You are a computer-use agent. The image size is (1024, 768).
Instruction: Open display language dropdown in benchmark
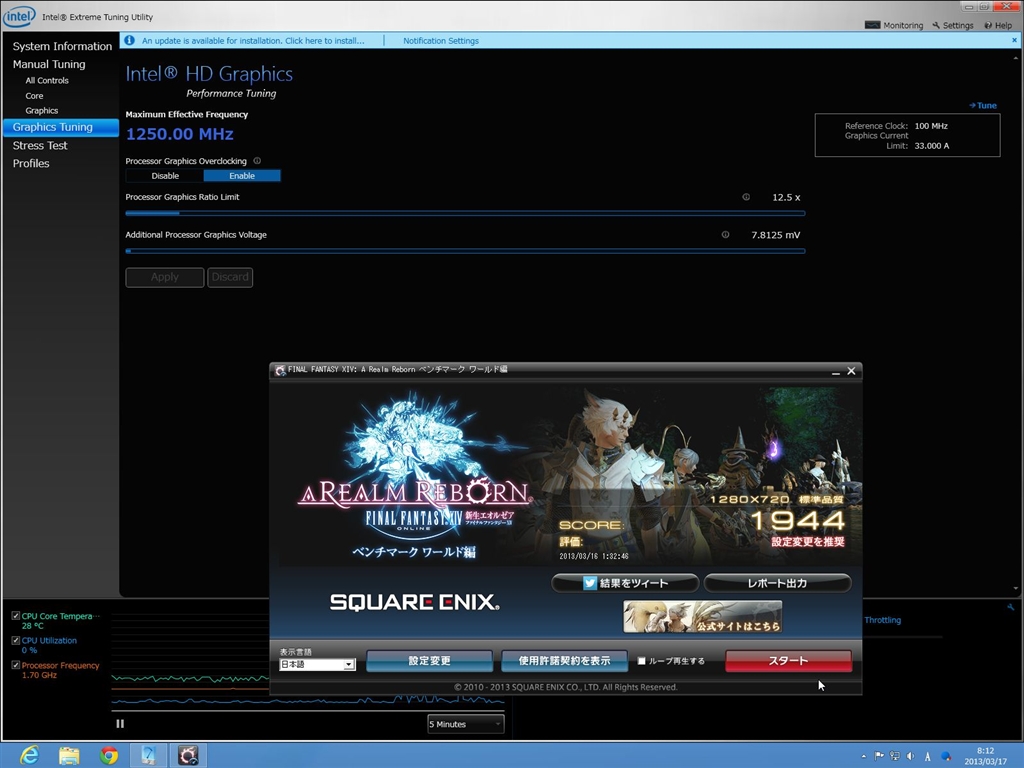[317, 665]
